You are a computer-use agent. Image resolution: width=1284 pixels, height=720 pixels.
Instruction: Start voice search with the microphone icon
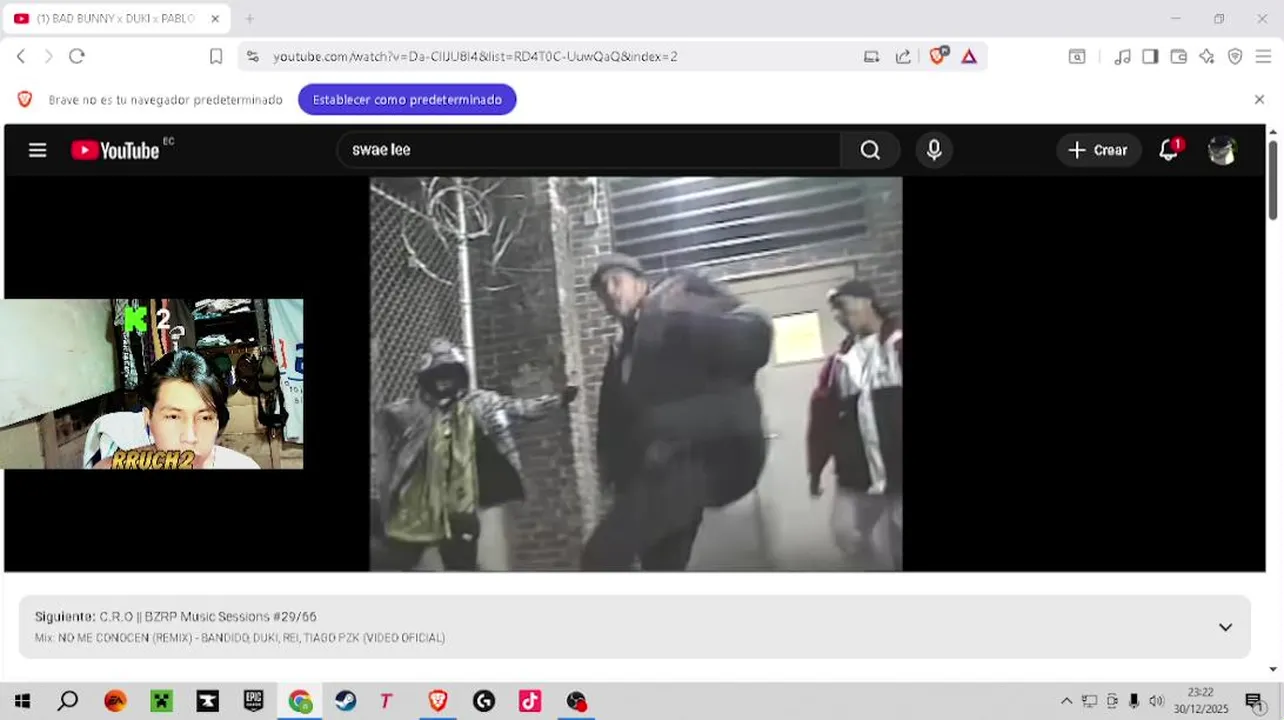(x=934, y=150)
